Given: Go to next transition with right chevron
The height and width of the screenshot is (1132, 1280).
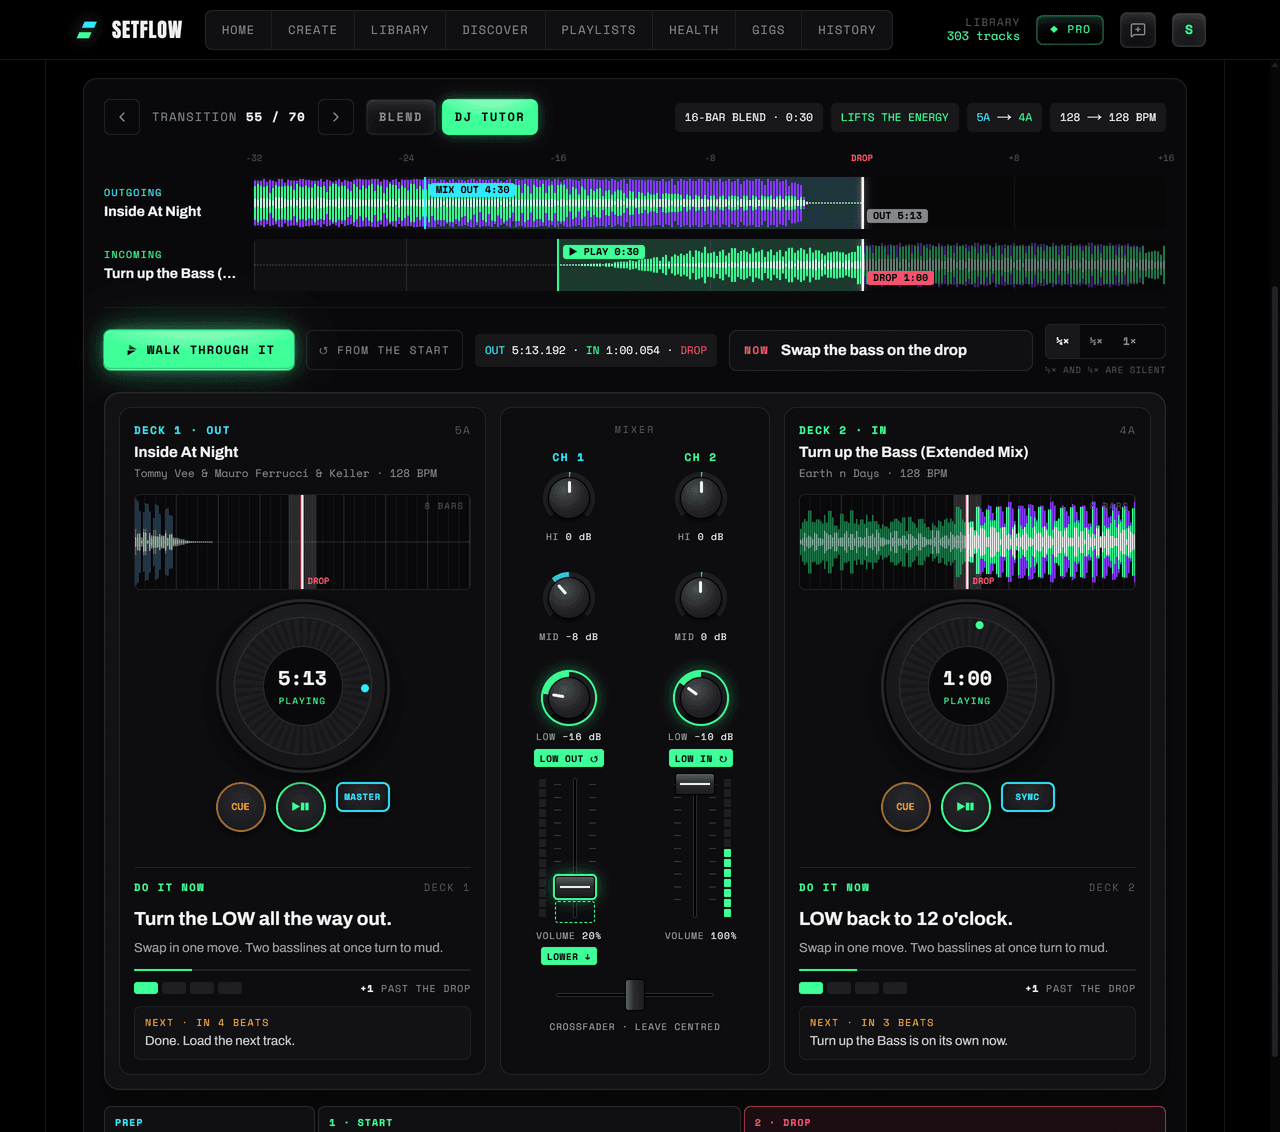Looking at the screenshot, I should 336,117.
